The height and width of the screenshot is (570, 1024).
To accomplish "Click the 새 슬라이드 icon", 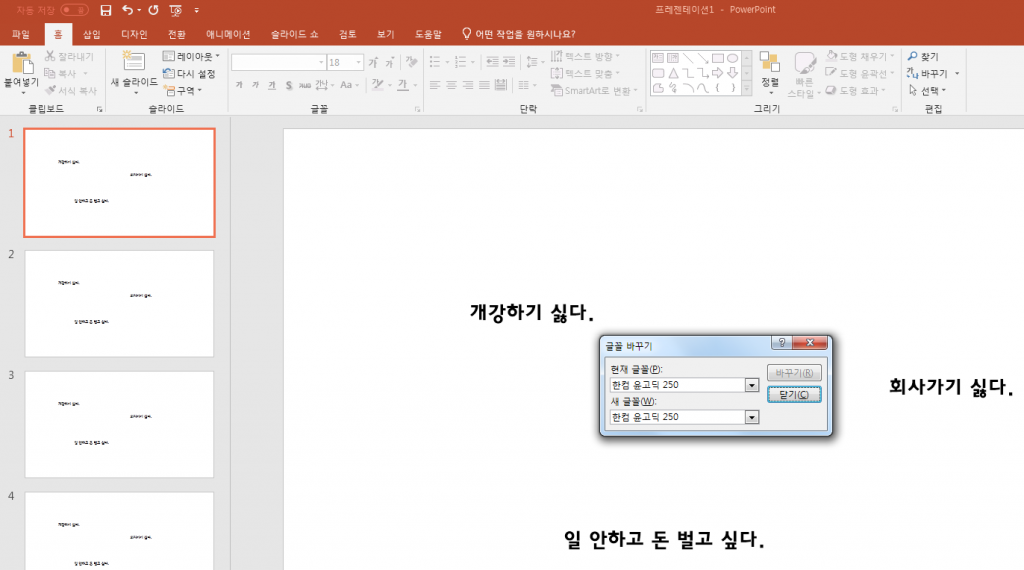I will (x=133, y=61).
